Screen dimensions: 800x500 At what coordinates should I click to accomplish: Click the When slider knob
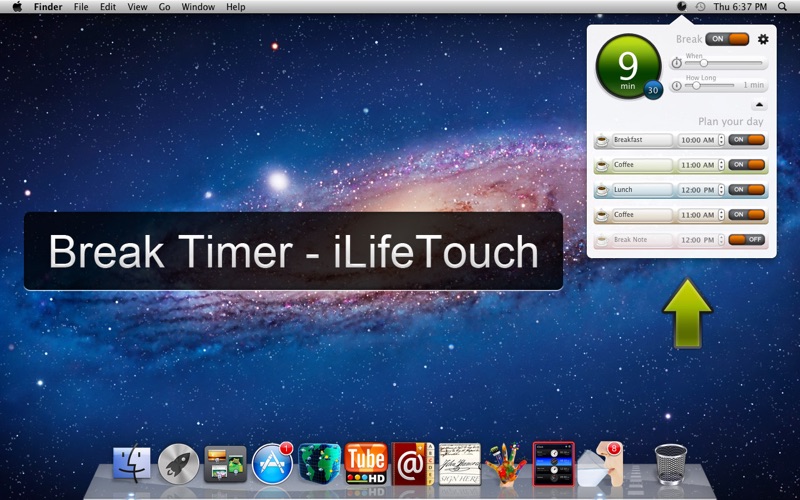coord(704,63)
